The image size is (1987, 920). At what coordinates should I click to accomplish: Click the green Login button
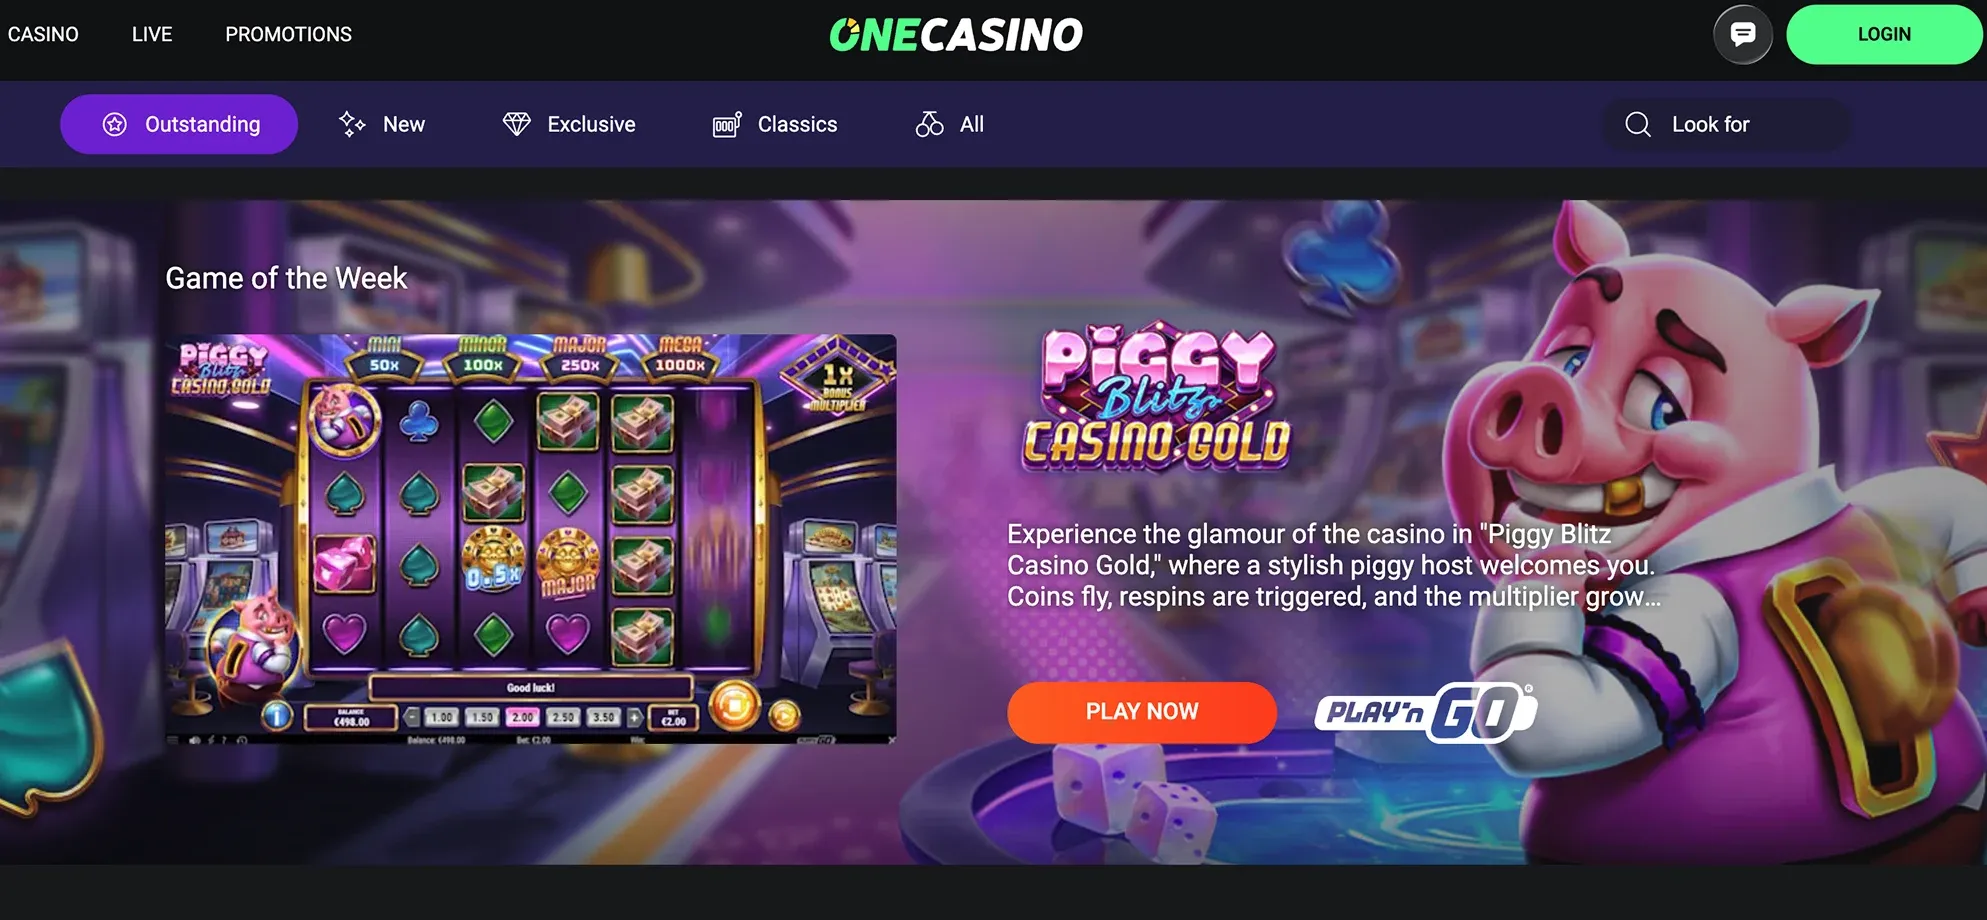(x=1884, y=35)
